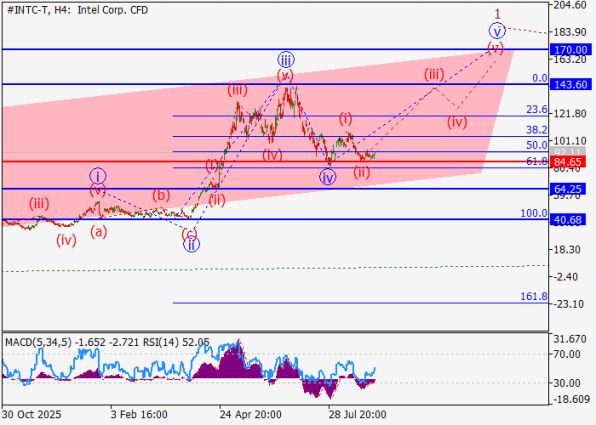Select the circled blue wave ii label
596x425 pixels.
(x=191, y=245)
